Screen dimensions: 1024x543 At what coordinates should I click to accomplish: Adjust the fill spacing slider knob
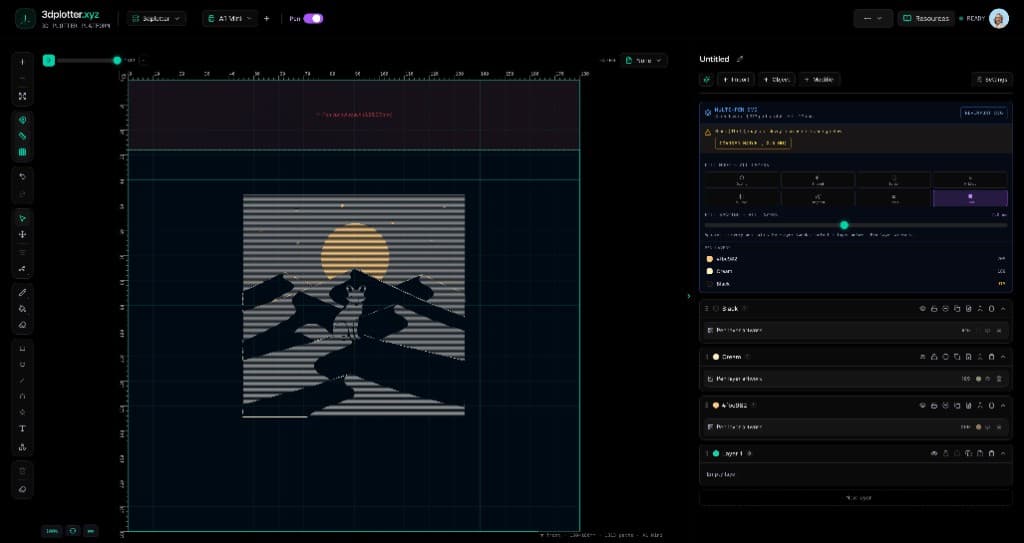click(x=844, y=225)
